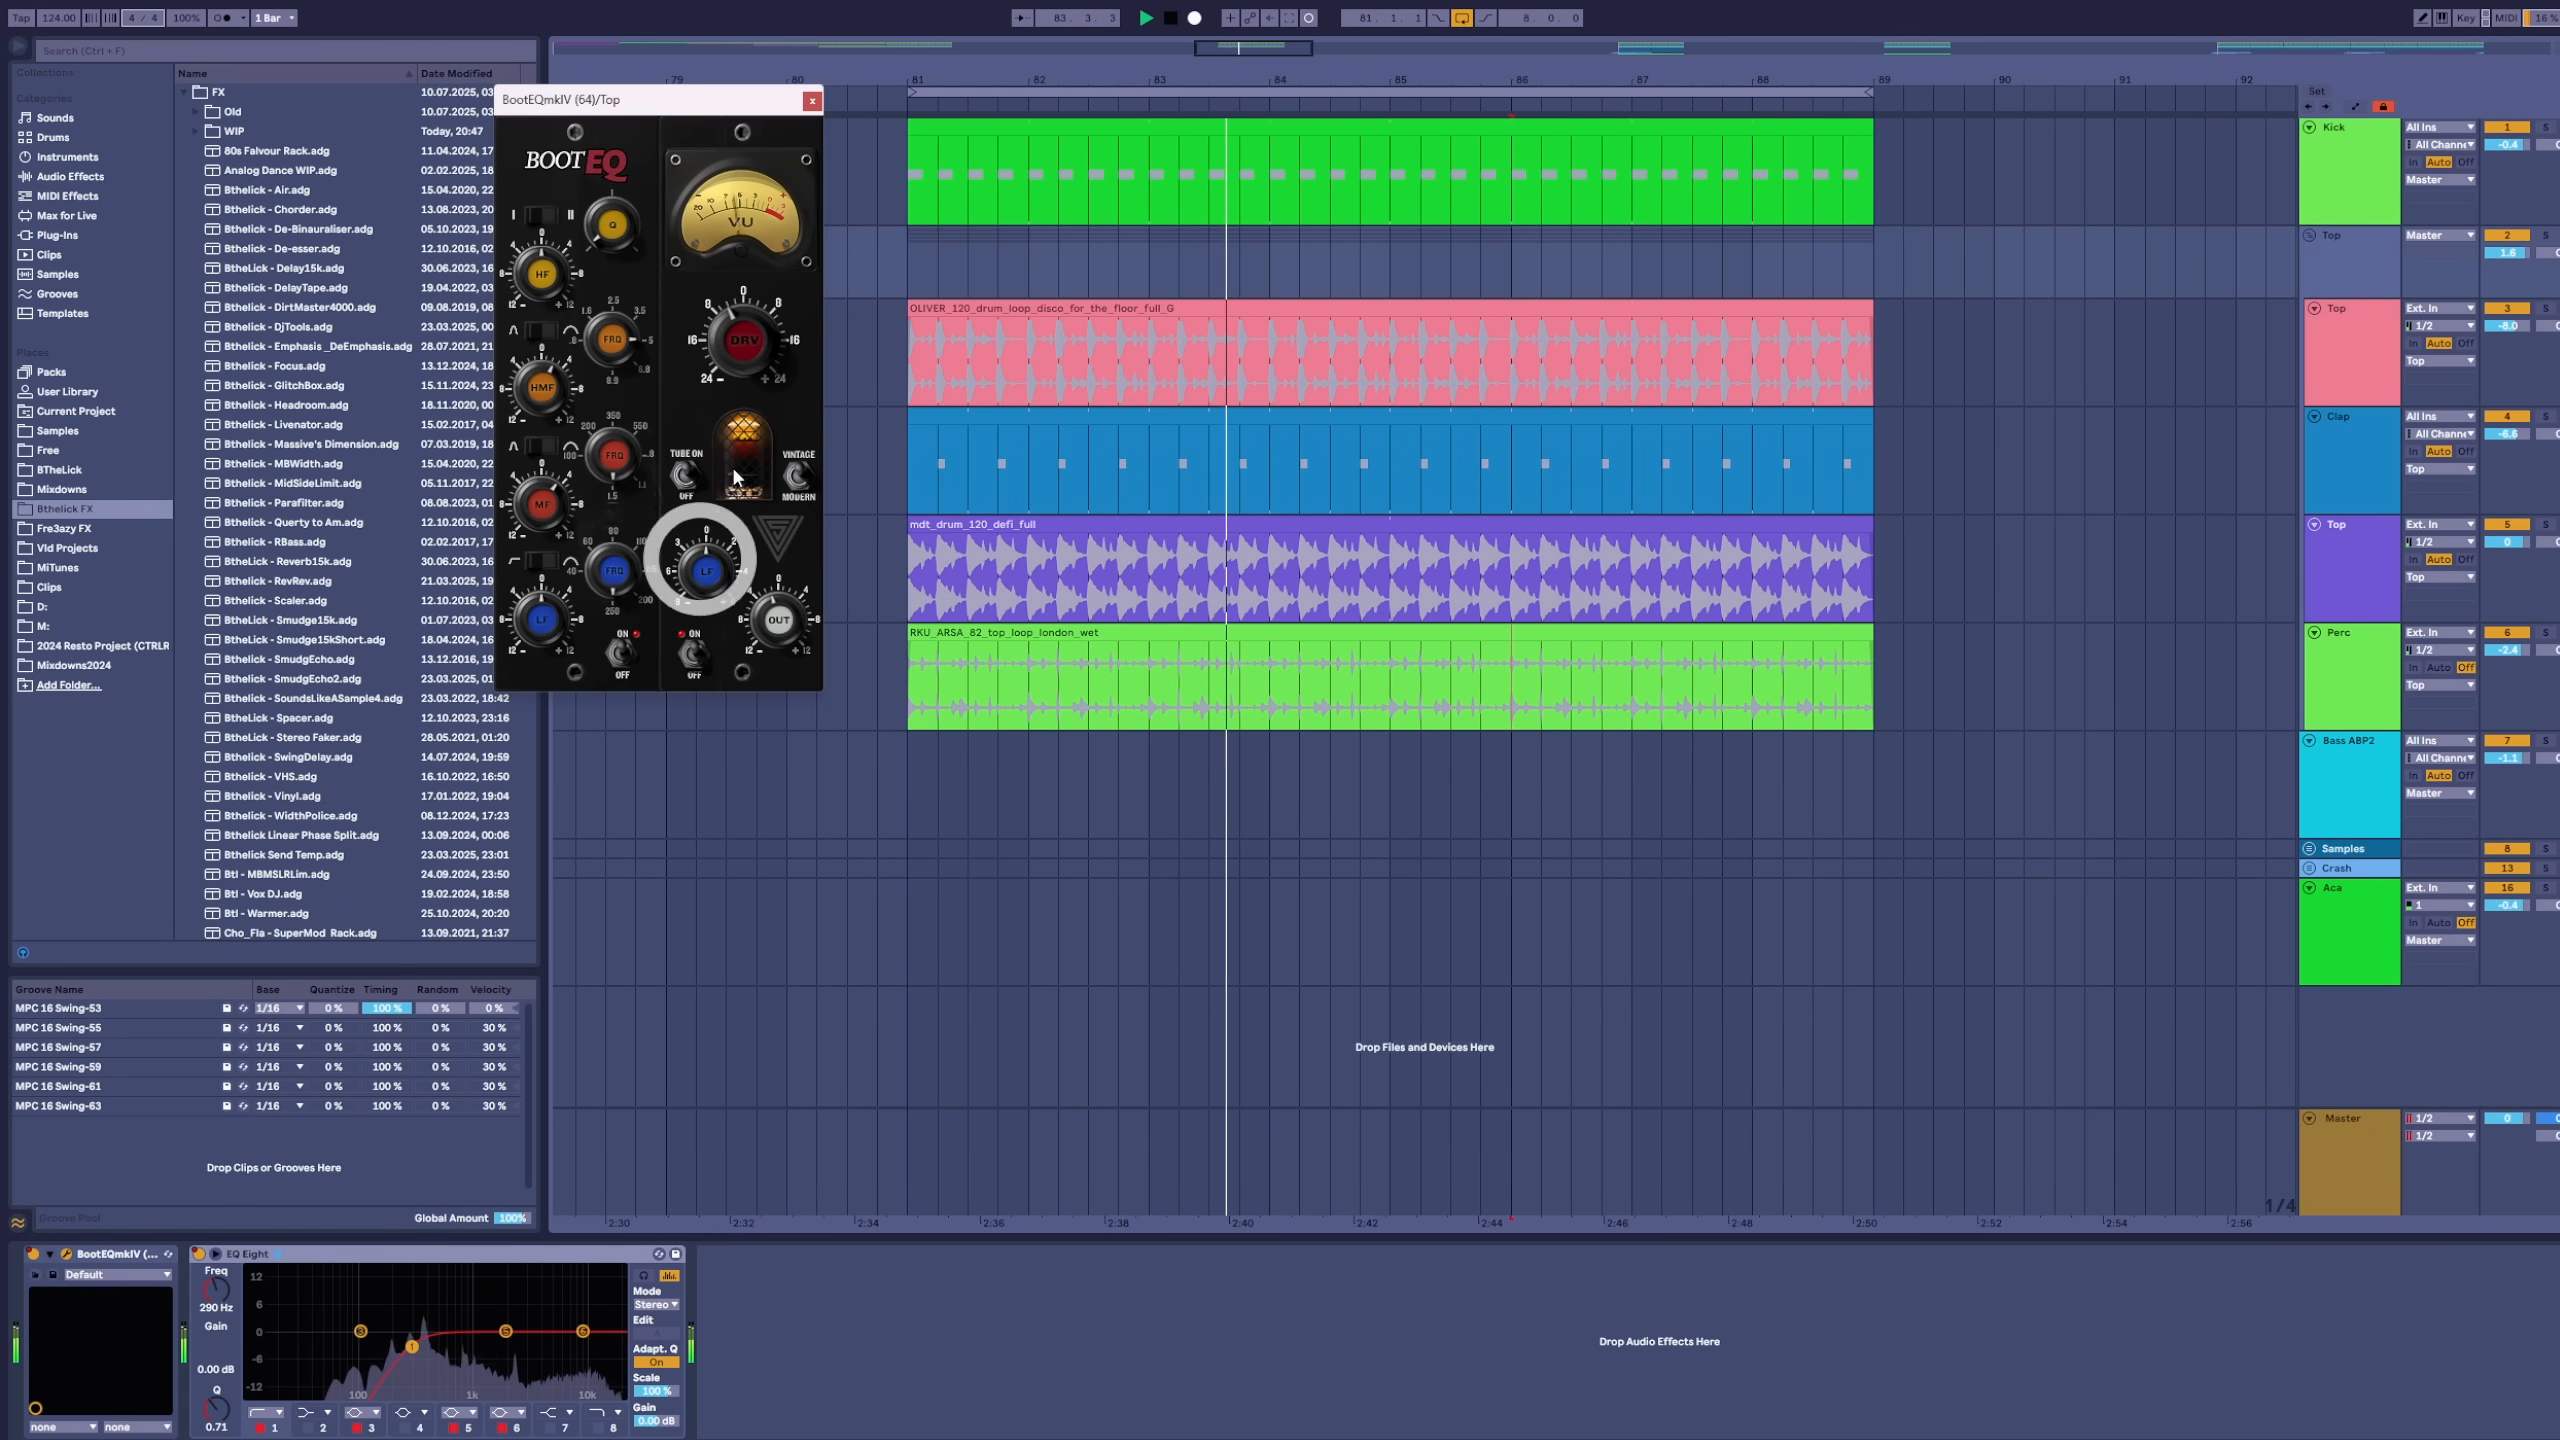Toggle Adaptive Q On button
Image resolution: width=2560 pixels, height=1440 pixels.
point(656,1362)
